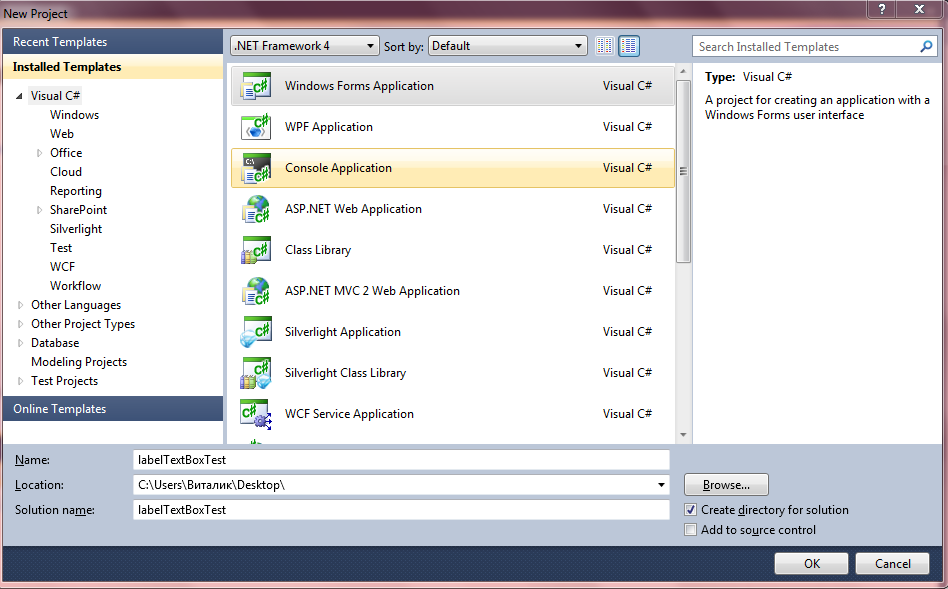Select the Silverlight Application template name
This screenshot has height=589, width=948.
tap(343, 332)
